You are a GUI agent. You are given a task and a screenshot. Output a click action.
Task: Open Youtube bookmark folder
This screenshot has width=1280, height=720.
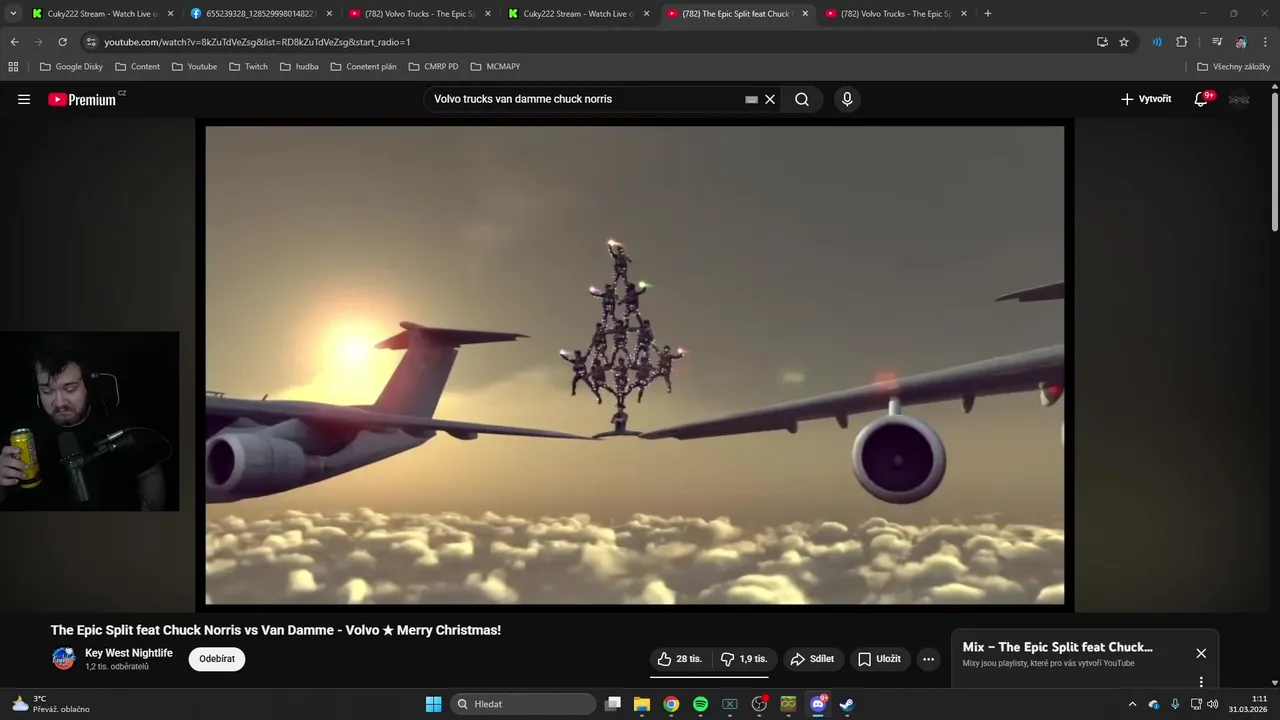(194, 67)
